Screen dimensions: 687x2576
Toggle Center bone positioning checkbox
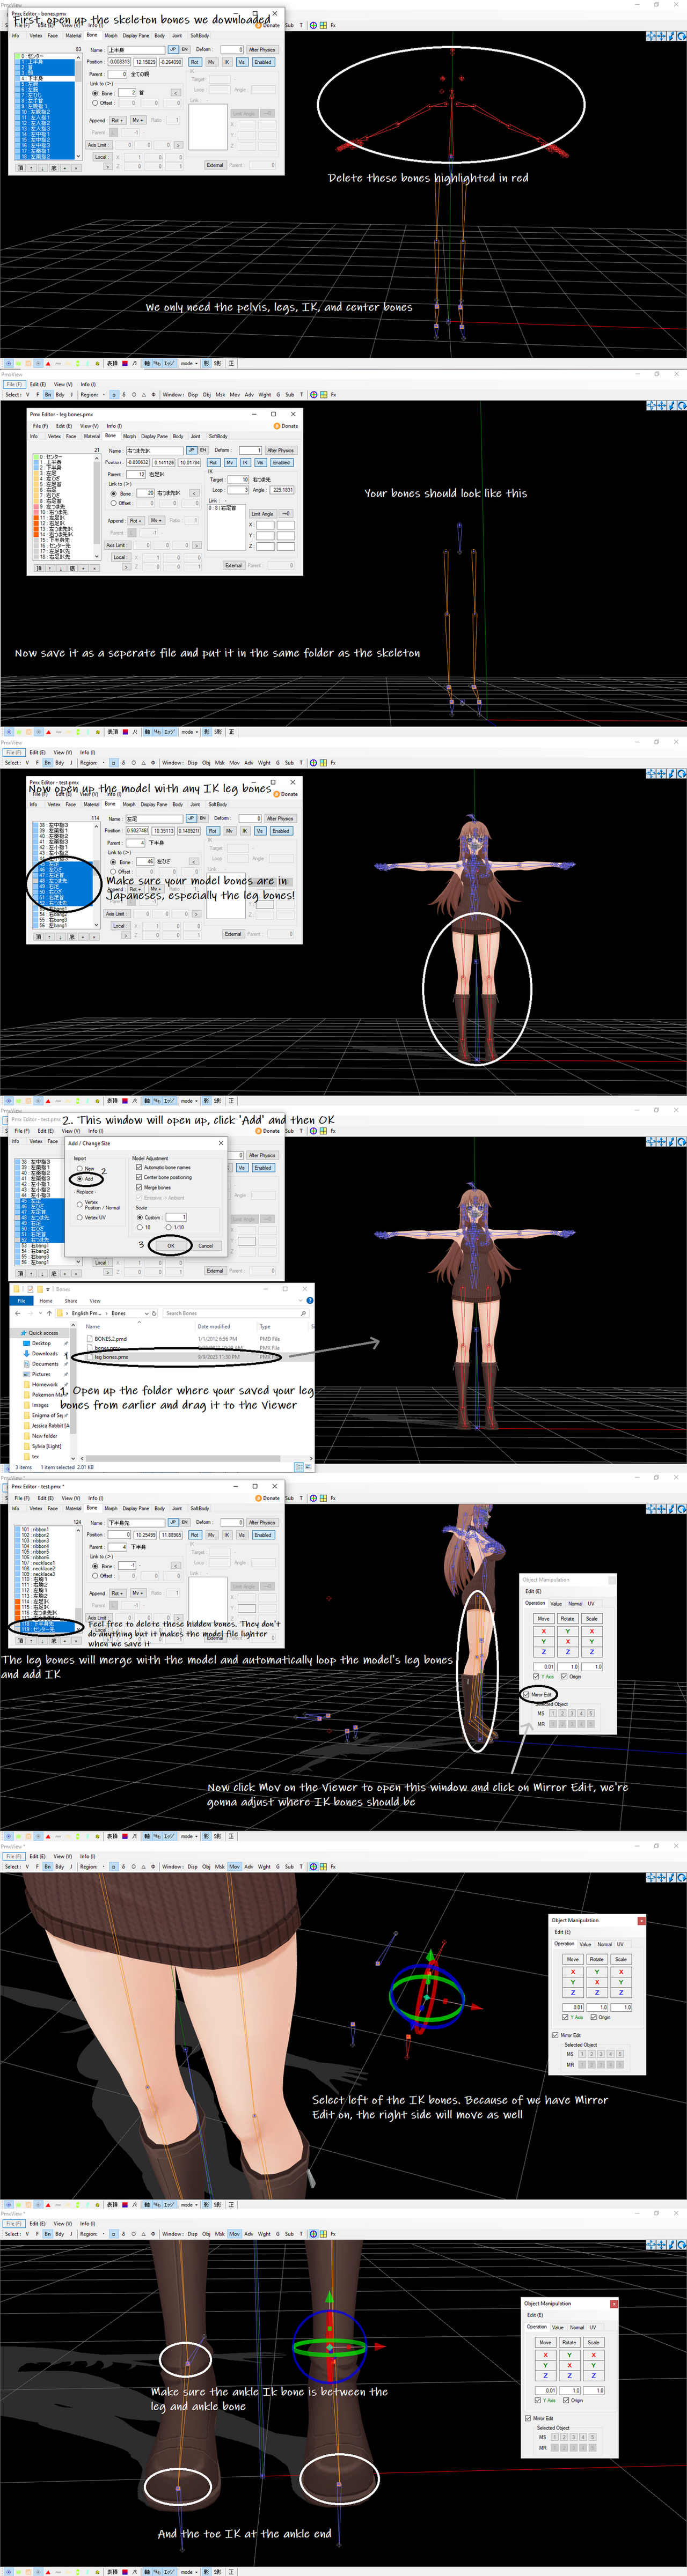click(138, 1177)
